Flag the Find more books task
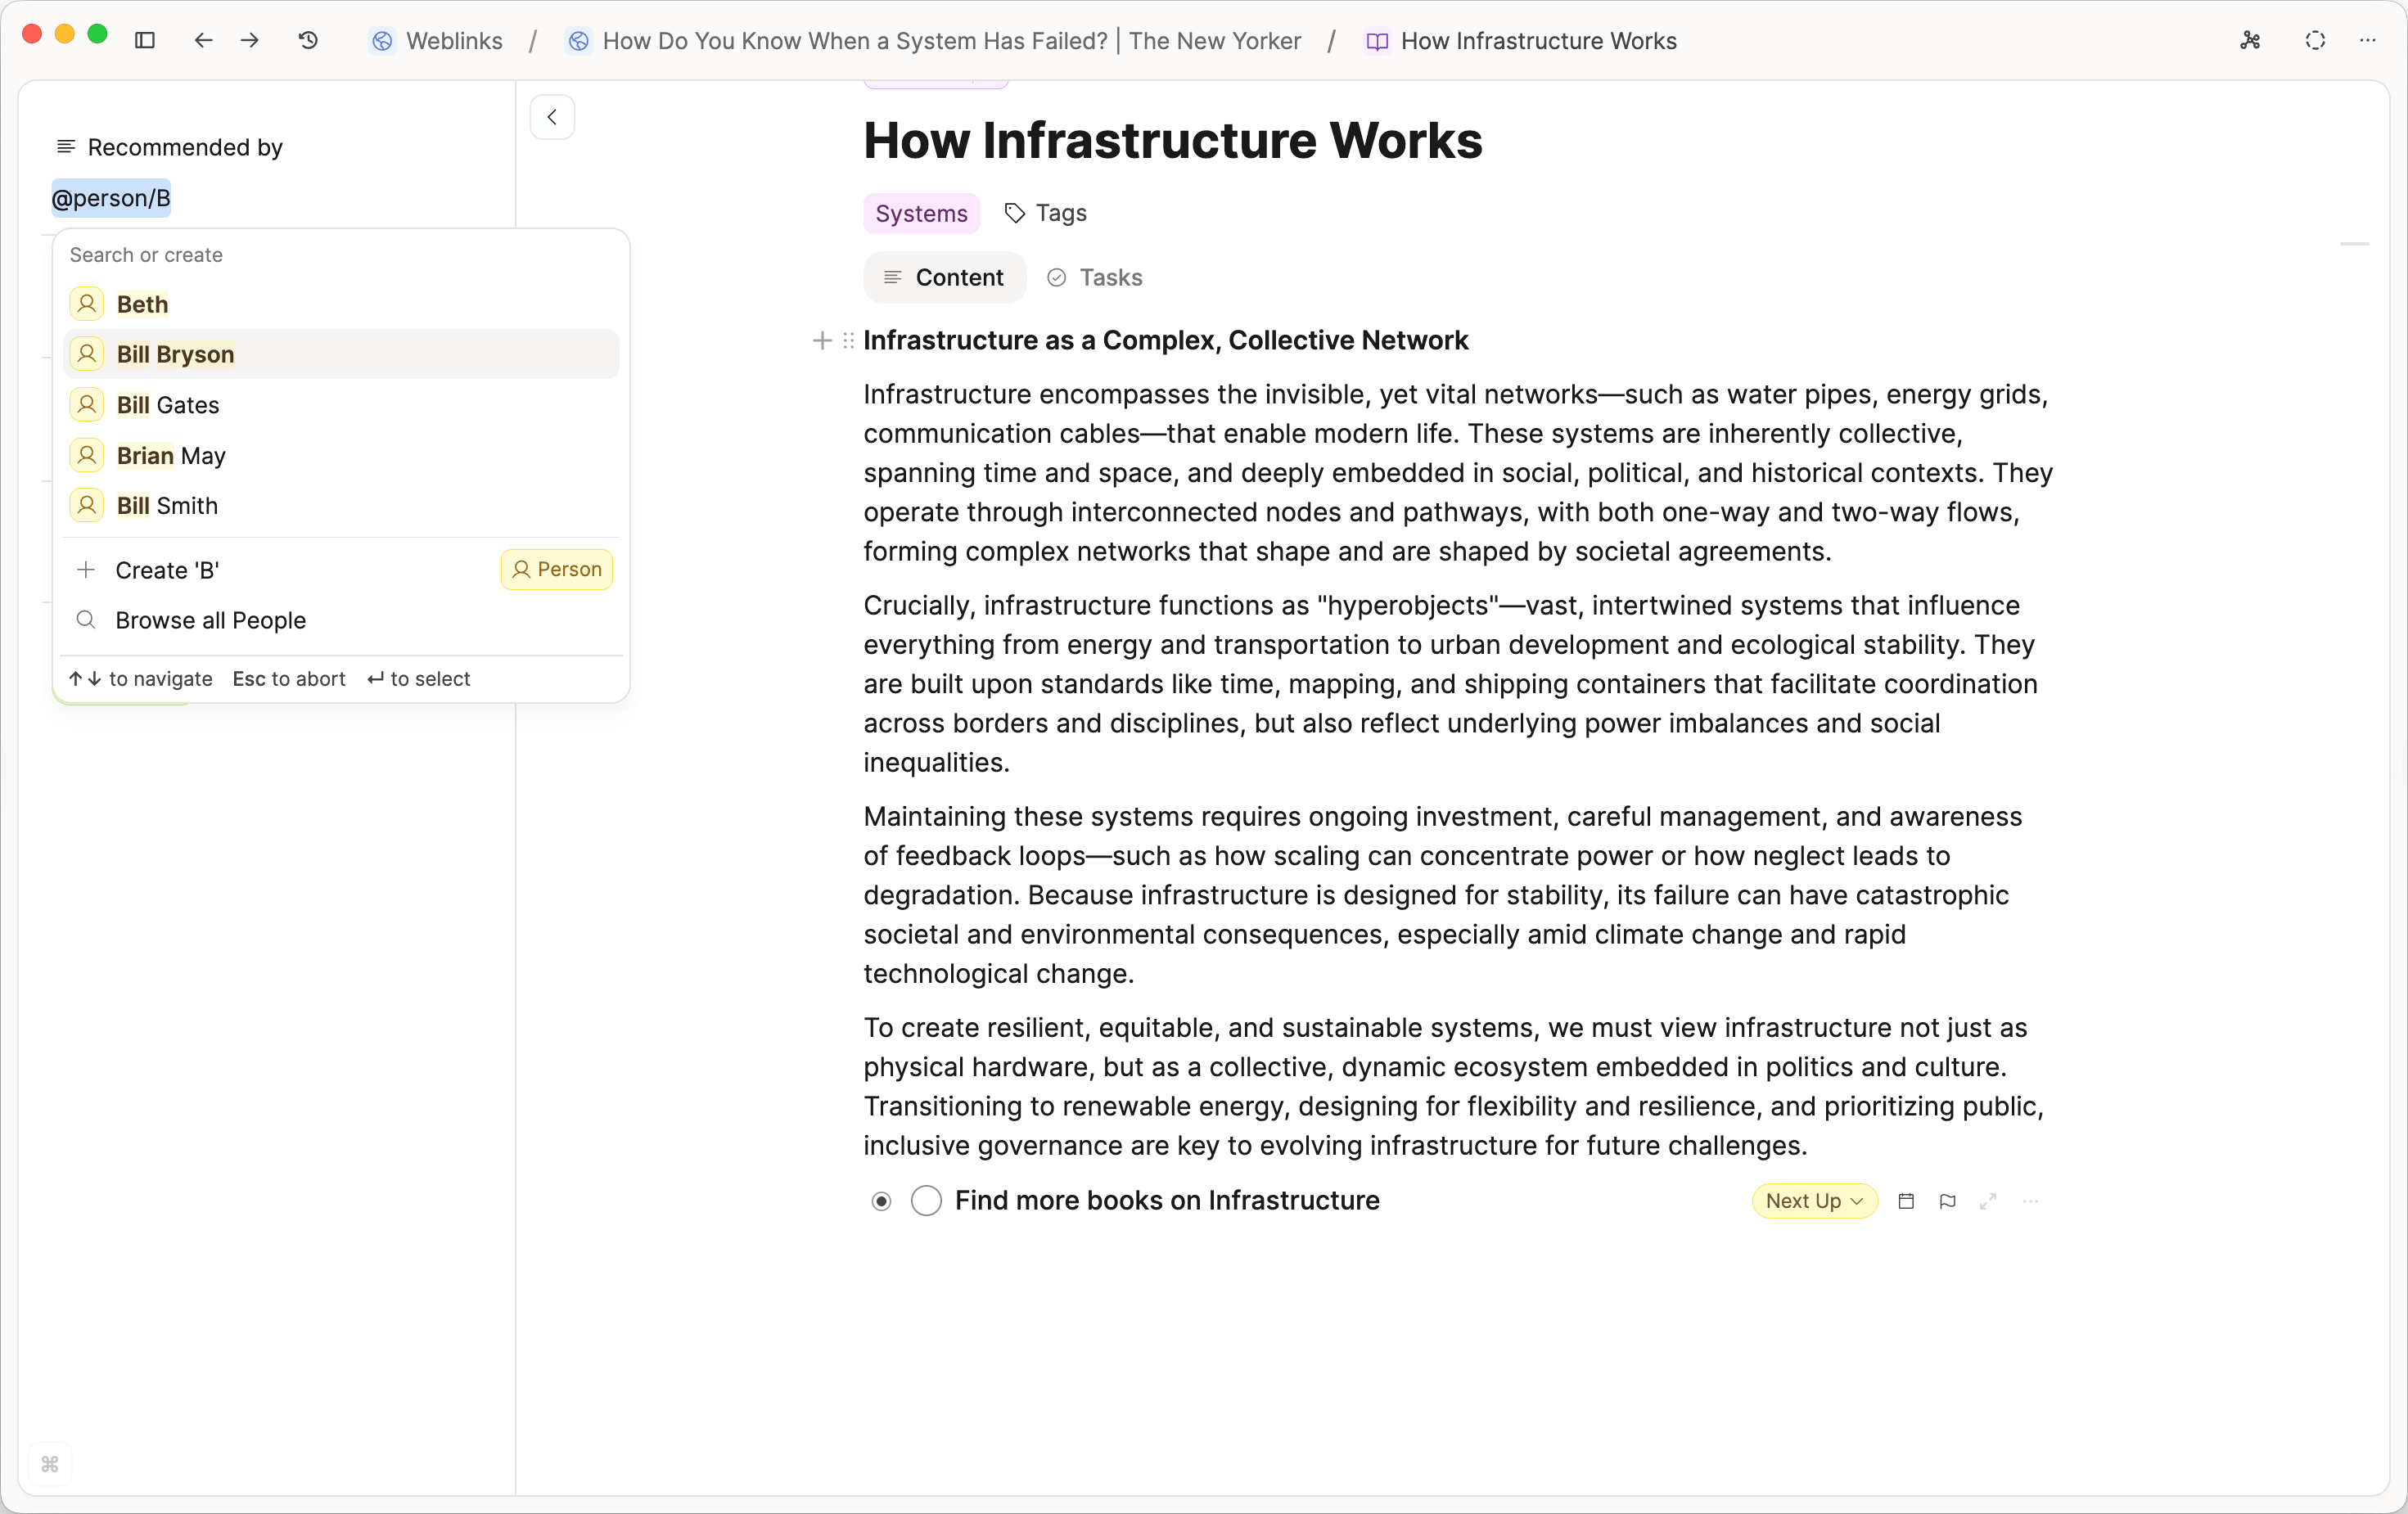 tap(1947, 1201)
